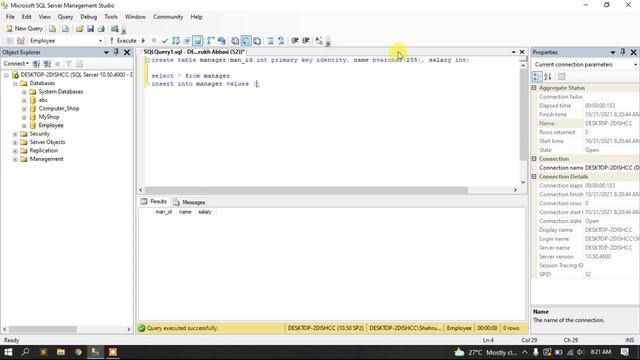Image resolution: width=640 pixels, height=360 pixels.
Task: Click the Filter icon in Object Explorer
Action: click(x=69, y=64)
